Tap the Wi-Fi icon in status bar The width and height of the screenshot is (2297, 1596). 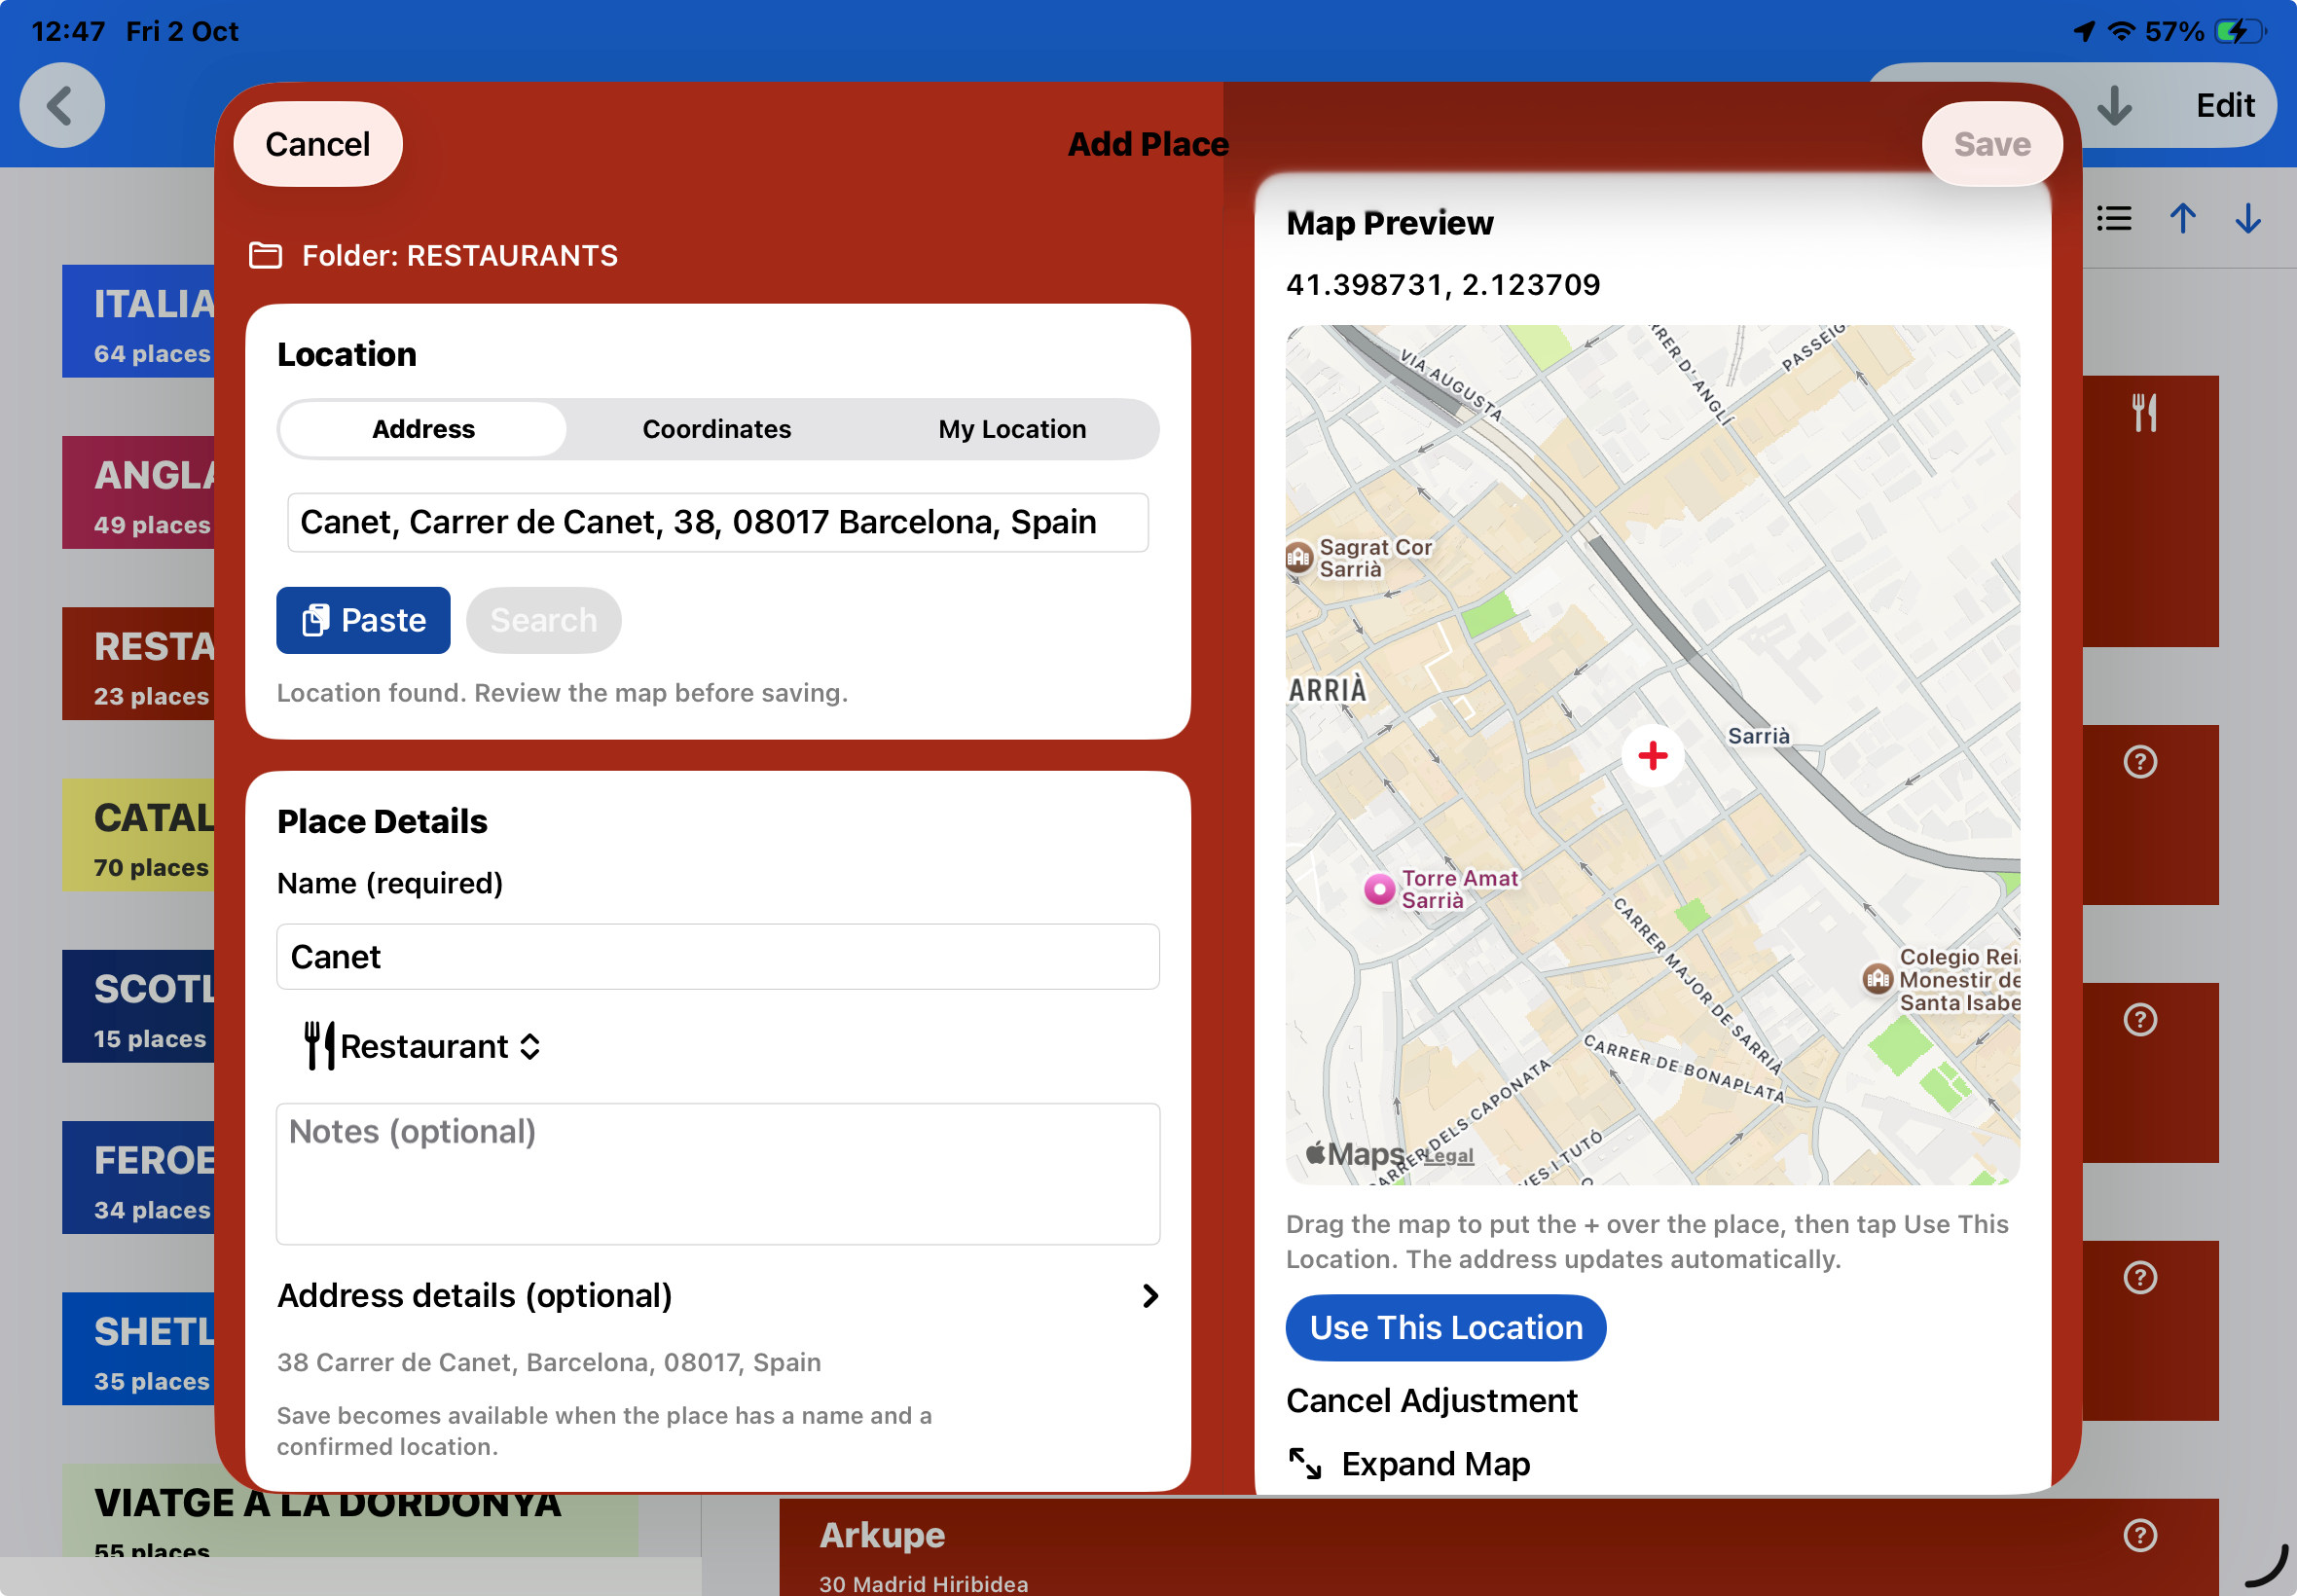point(2119,32)
